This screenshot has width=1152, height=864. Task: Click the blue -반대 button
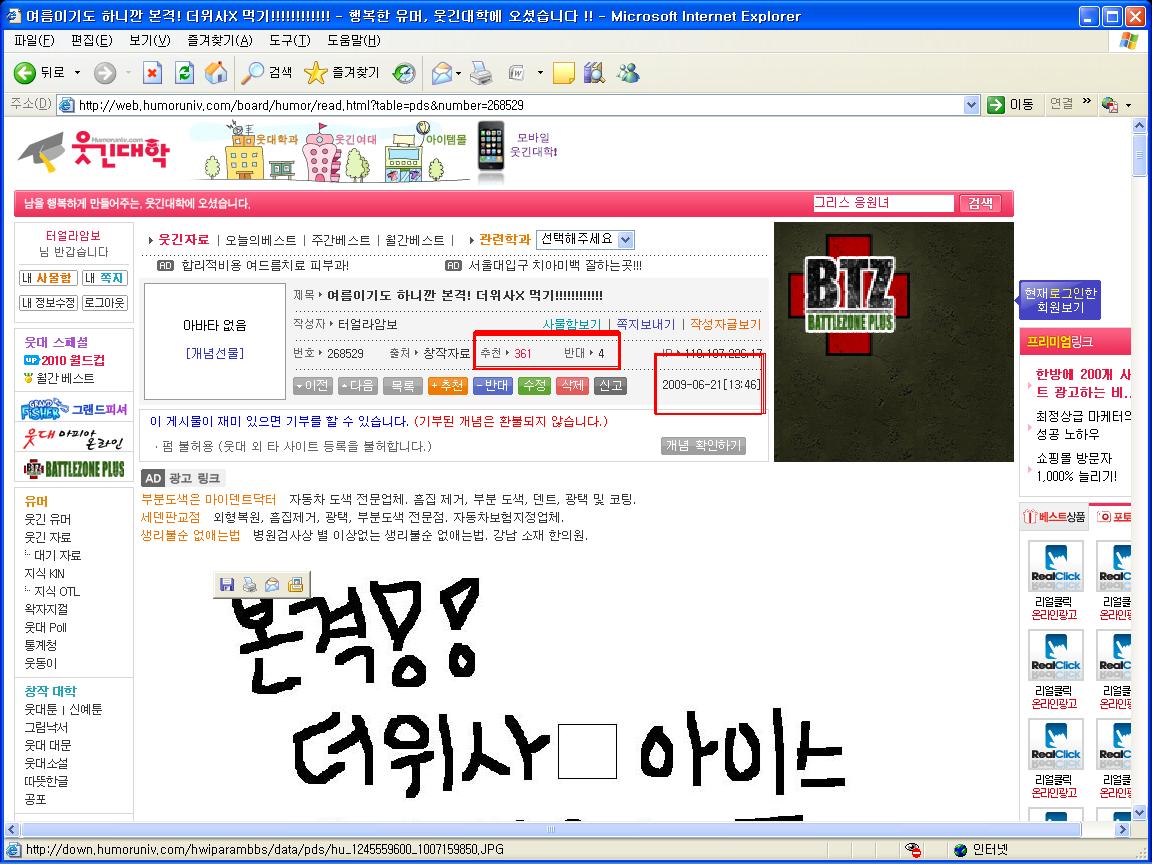pos(493,386)
